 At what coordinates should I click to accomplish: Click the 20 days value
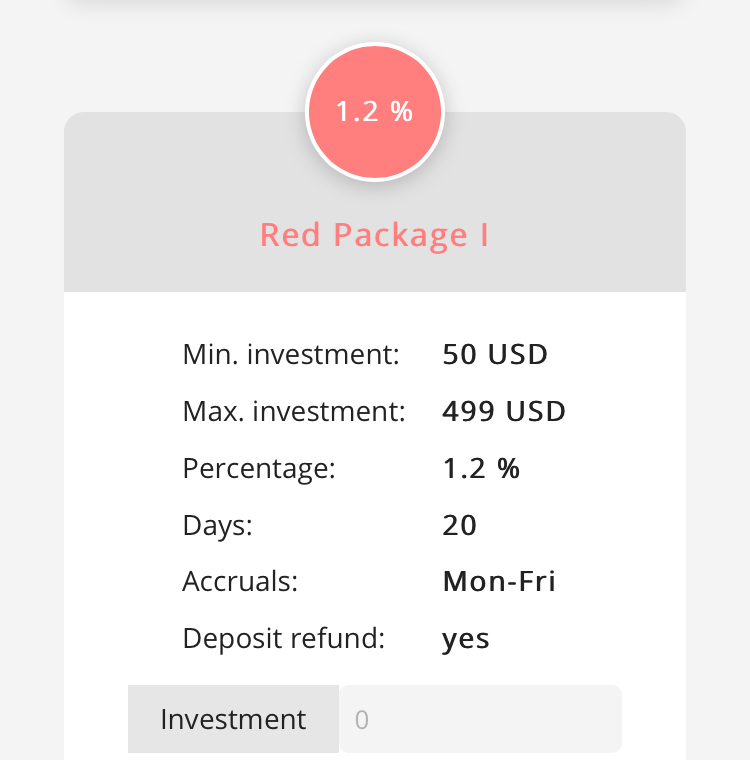tap(460, 525)
